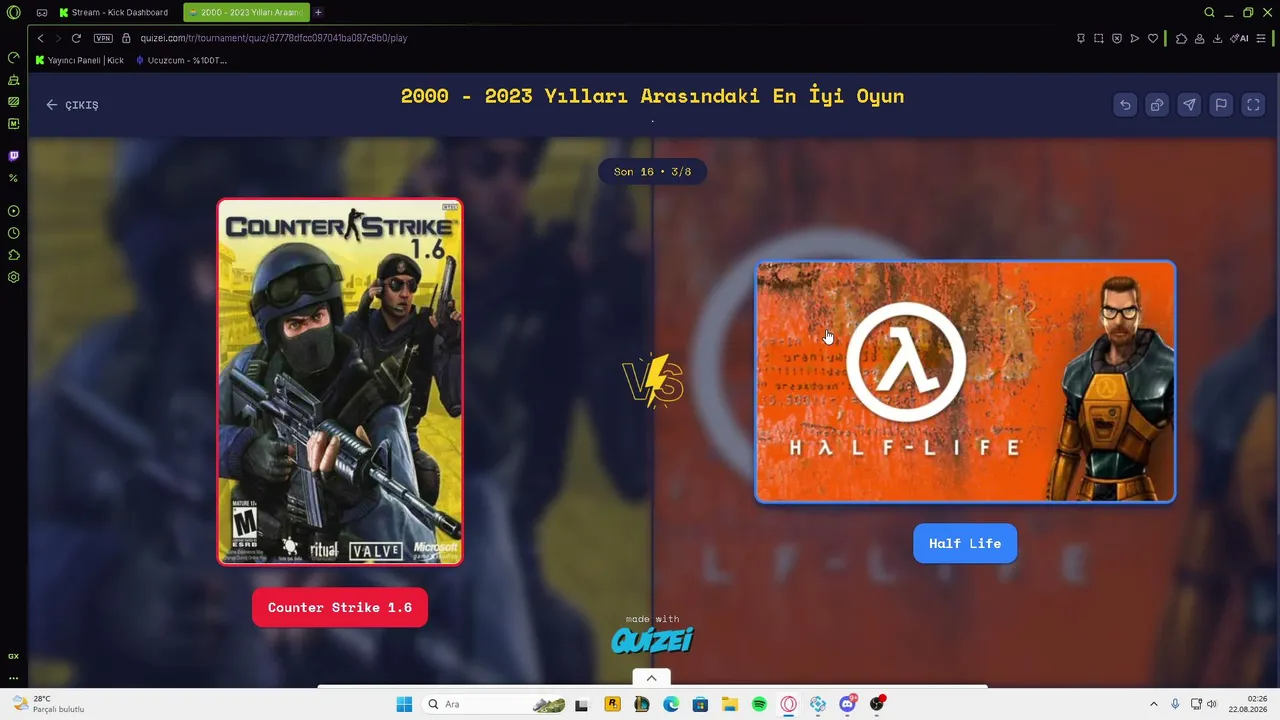Click the Son 16 • 3/8 round badge
Image resolution: width=1280 pixels, height=720 pixels.
coord(652,172)
